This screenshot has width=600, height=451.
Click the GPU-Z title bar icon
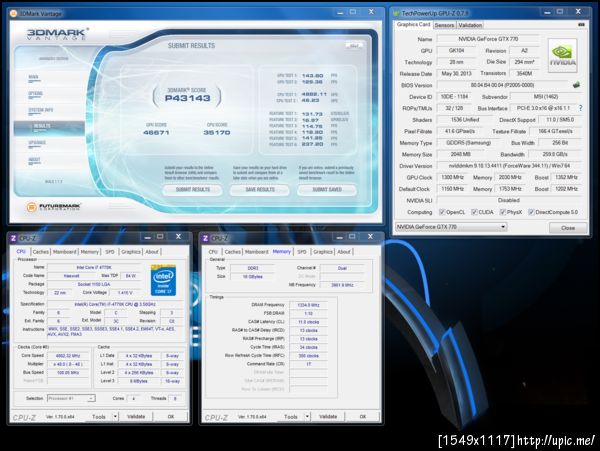pos(396,13)
